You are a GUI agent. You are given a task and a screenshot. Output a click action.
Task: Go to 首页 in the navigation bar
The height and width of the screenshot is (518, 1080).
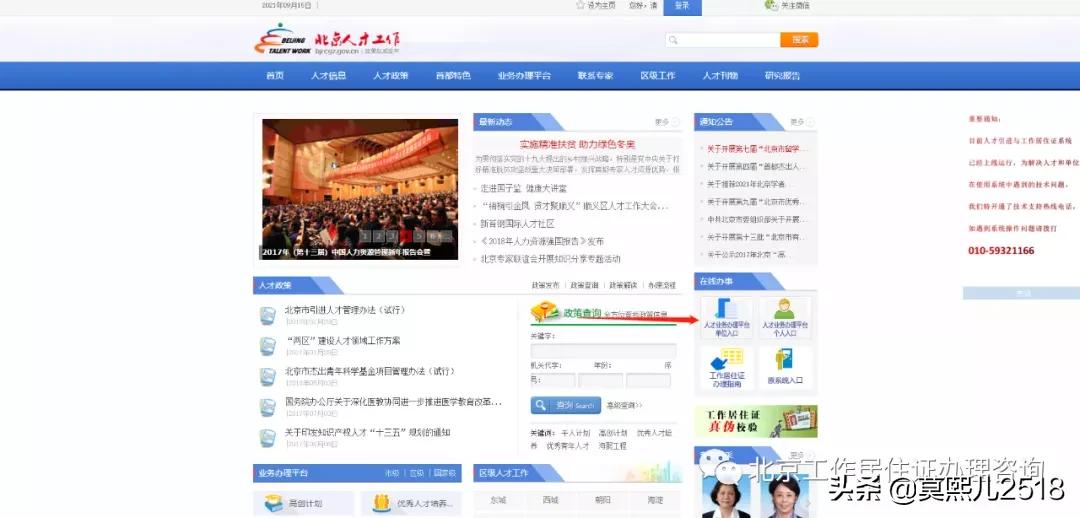[x=275, y=76]
